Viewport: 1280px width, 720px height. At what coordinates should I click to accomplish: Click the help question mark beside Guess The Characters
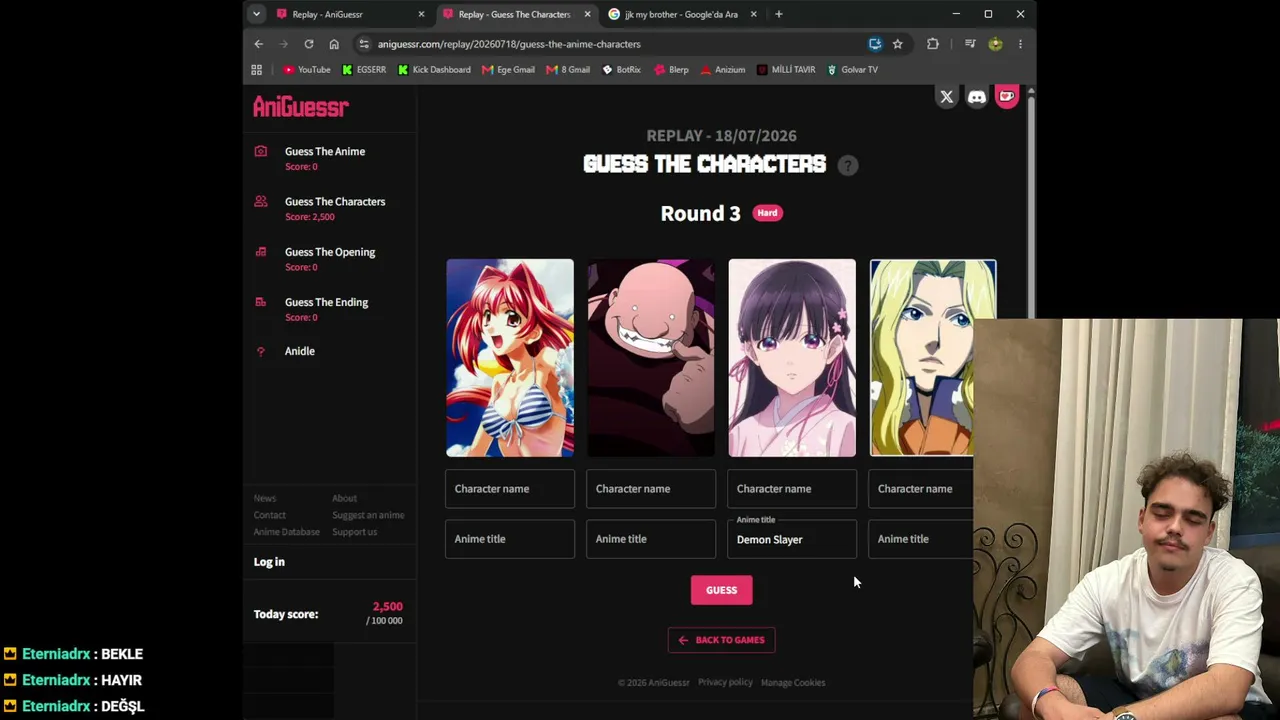(x=848, y=165)
